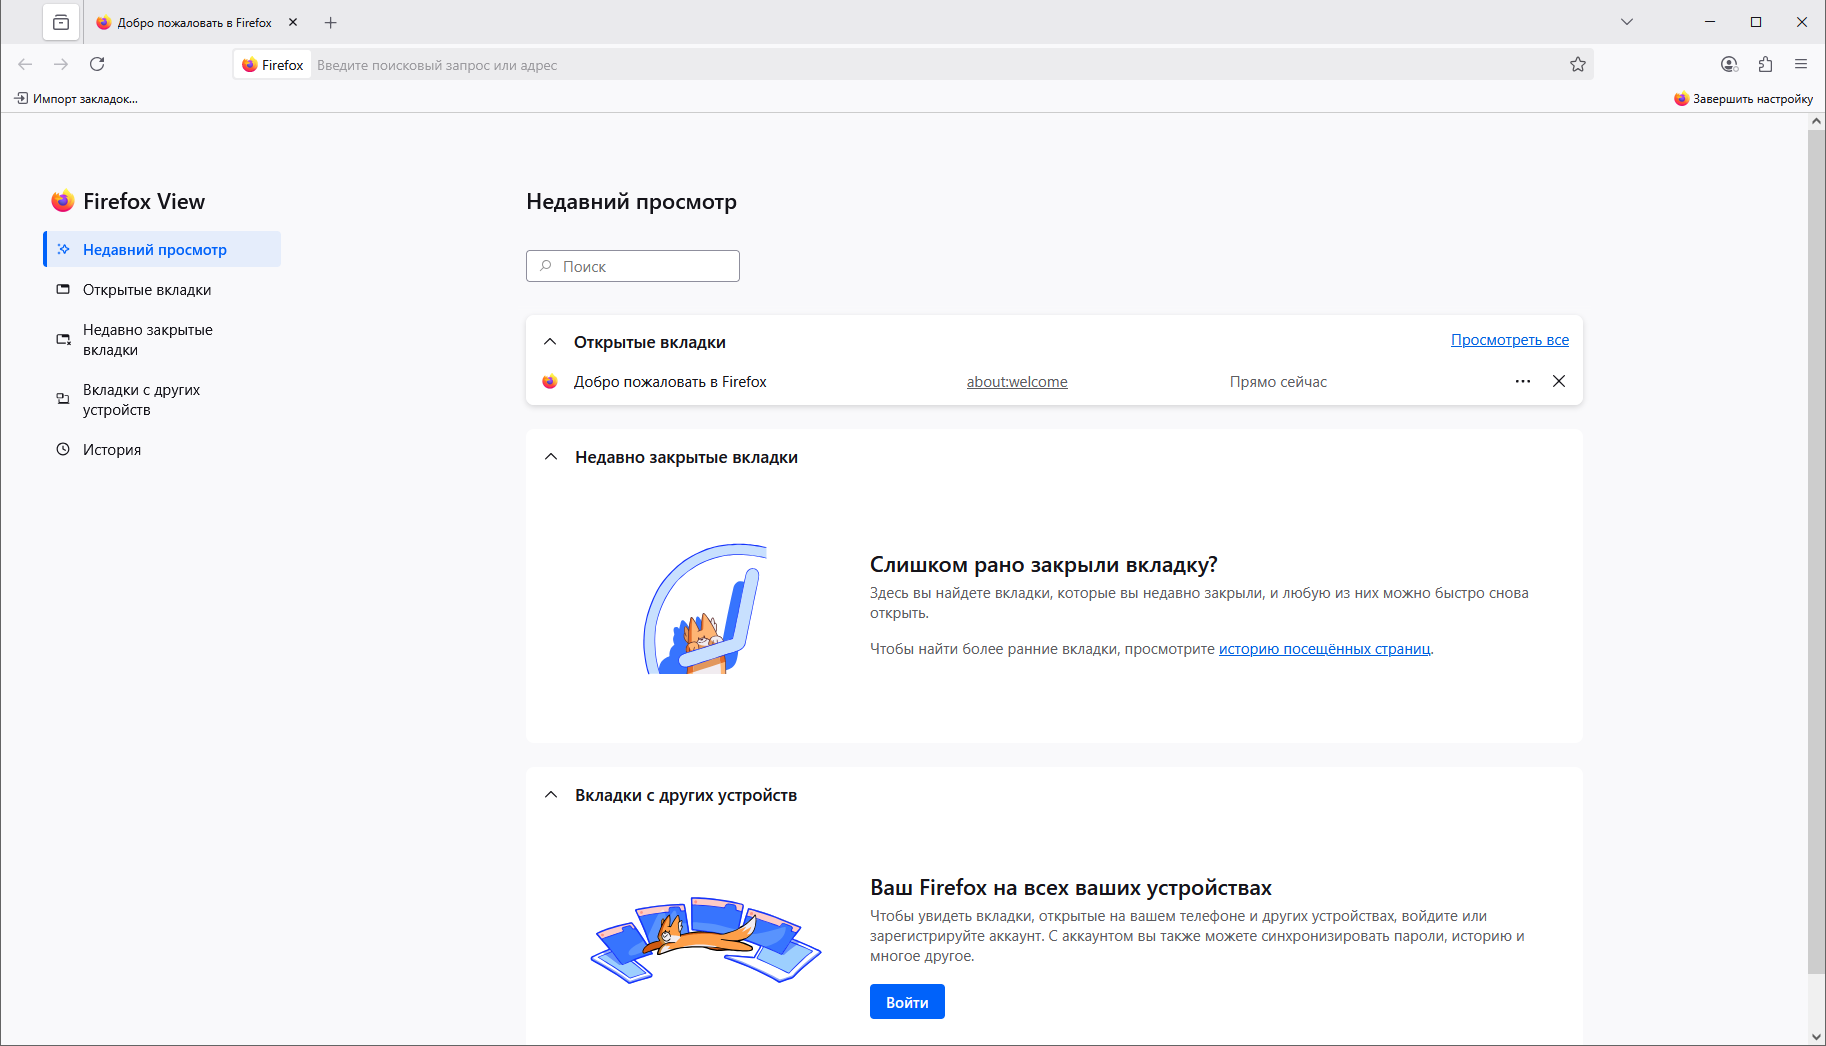Click 'Завершить настройку' button
This screenshot has width=1826, height=1046.
point(1743,98)
